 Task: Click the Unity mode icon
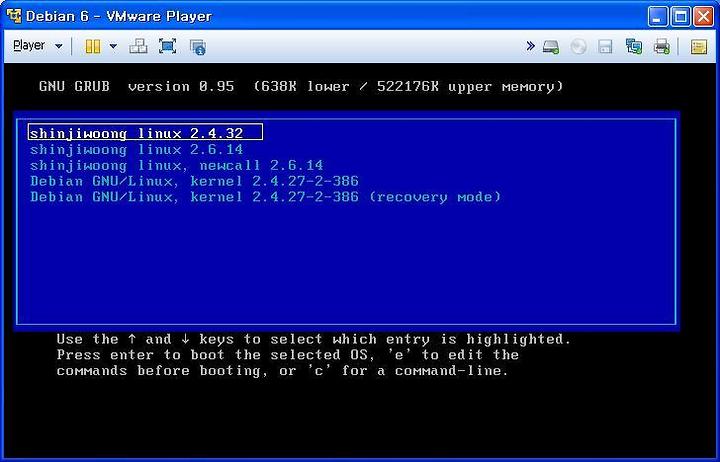(x=198, y=47)
